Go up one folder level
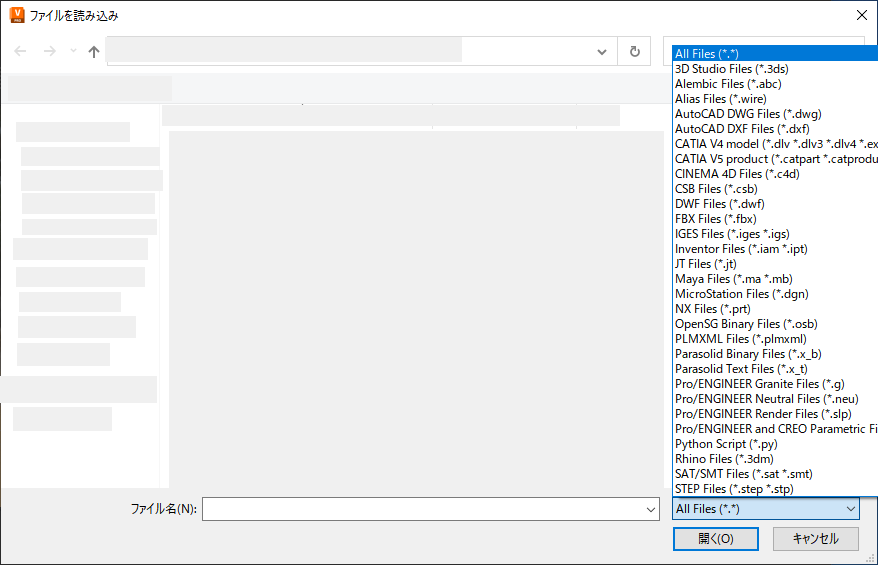The image size is (878, 565). point(94,52)
